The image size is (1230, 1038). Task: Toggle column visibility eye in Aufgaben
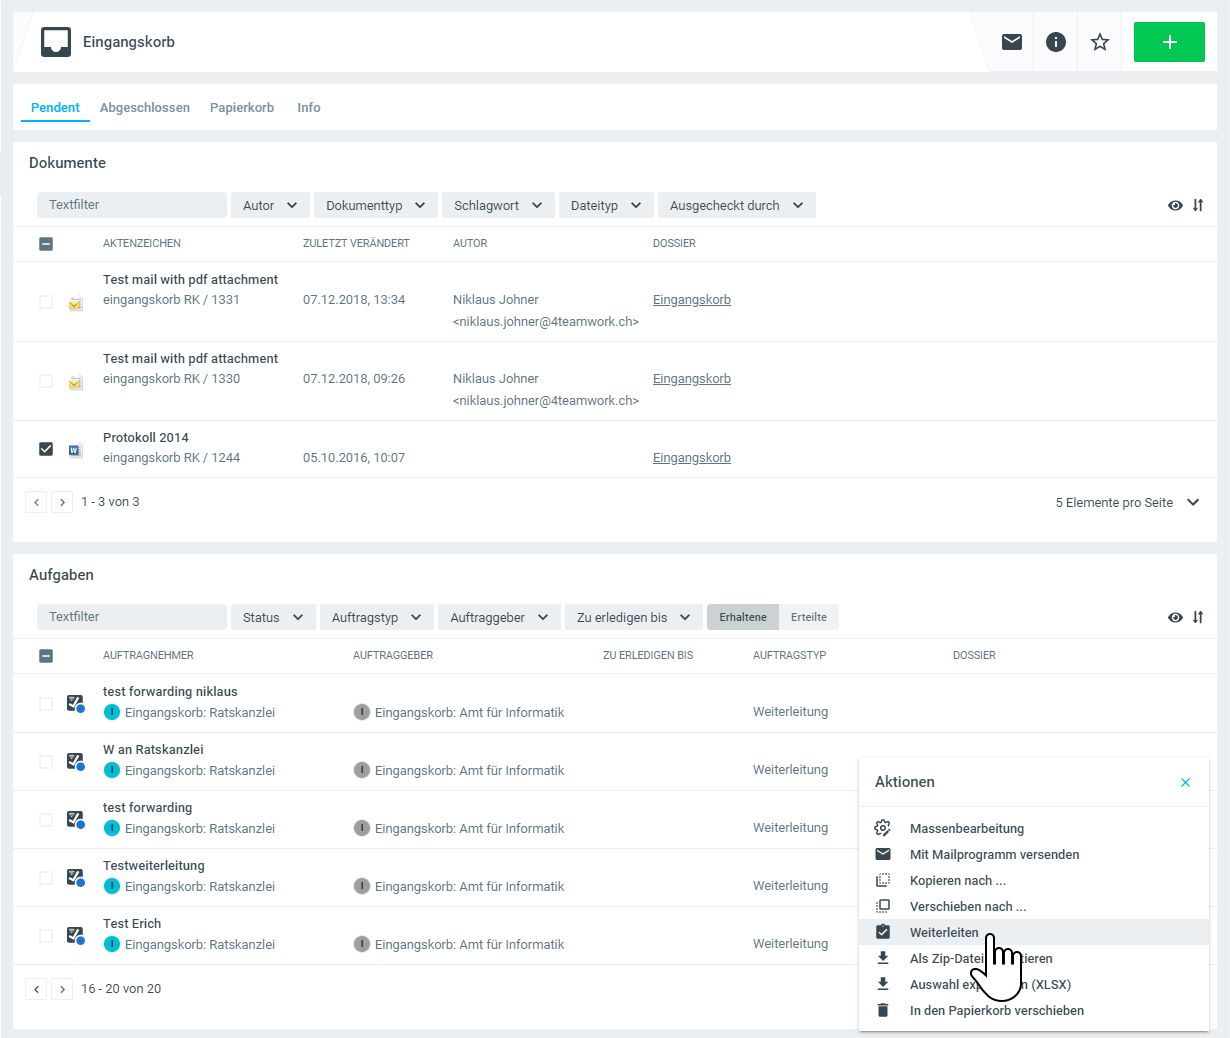point(1175,617)
